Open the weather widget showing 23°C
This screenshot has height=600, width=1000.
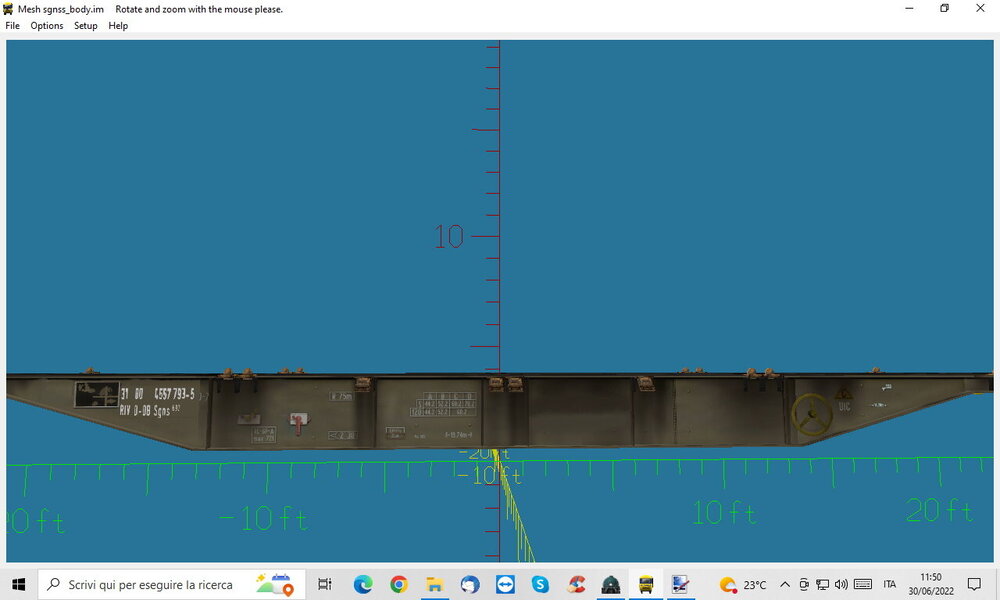click(x=742, y=584)
